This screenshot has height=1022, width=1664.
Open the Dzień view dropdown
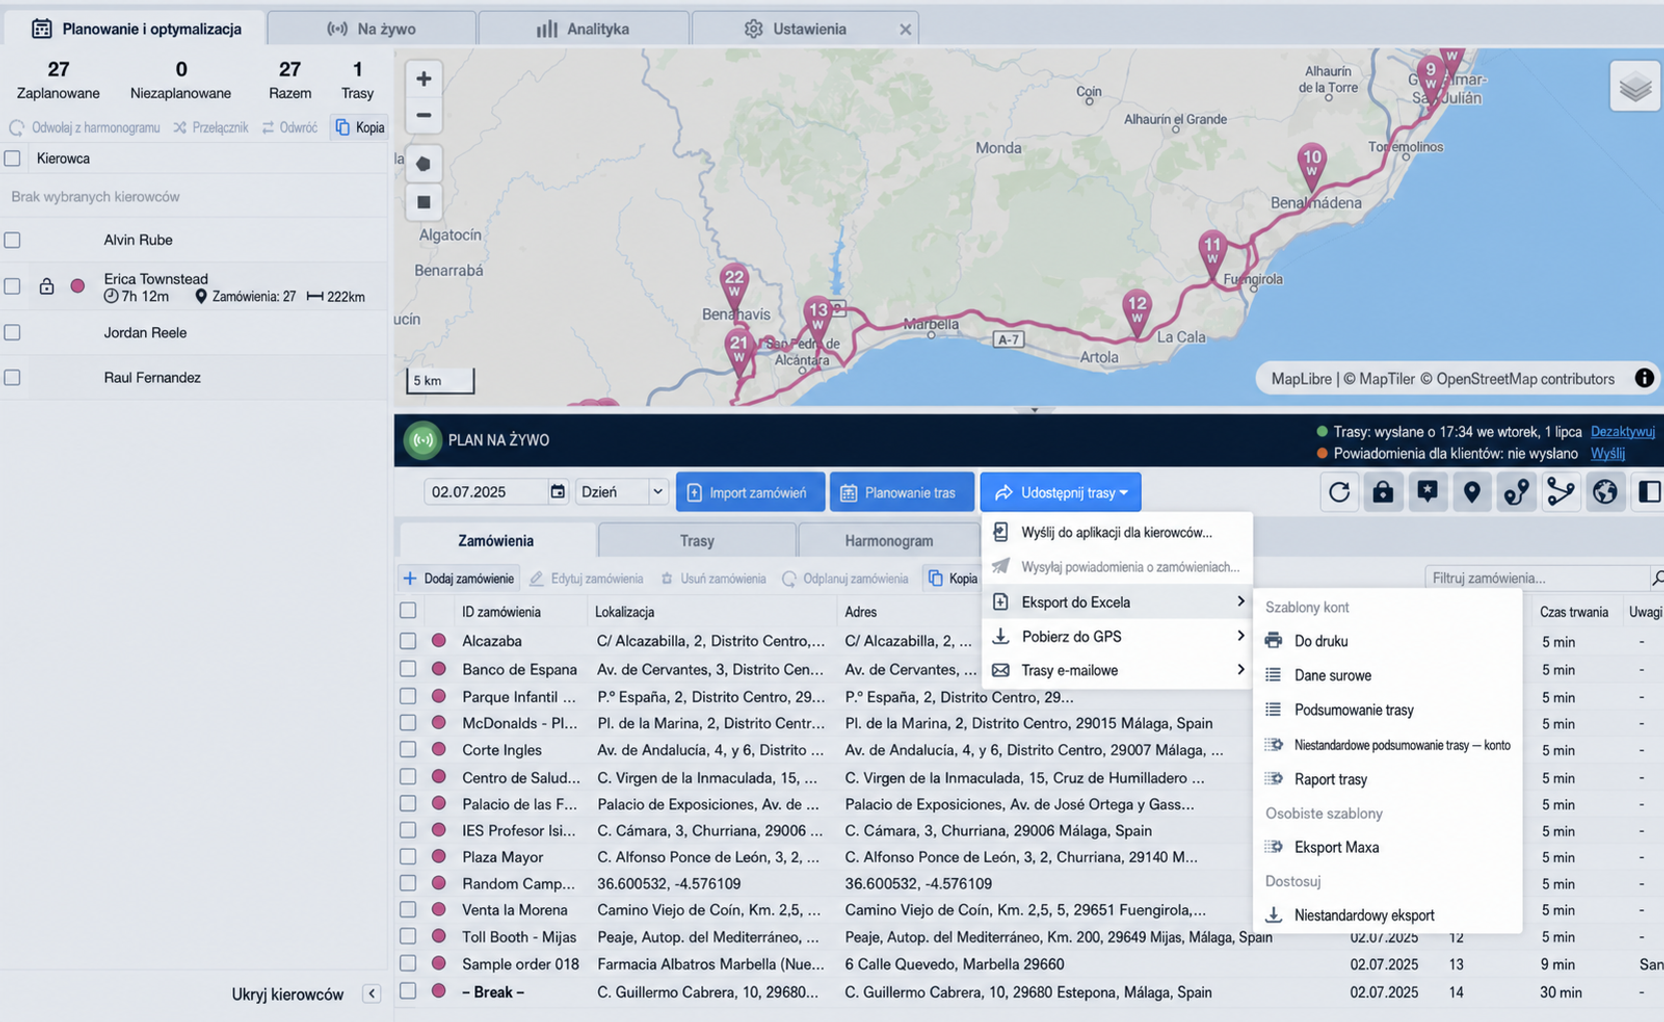[x=622, y=491]
